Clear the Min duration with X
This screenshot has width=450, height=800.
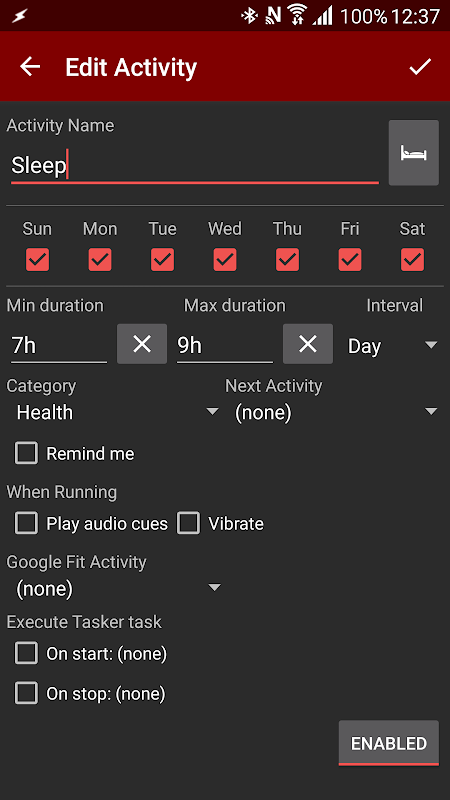(142, 344)
